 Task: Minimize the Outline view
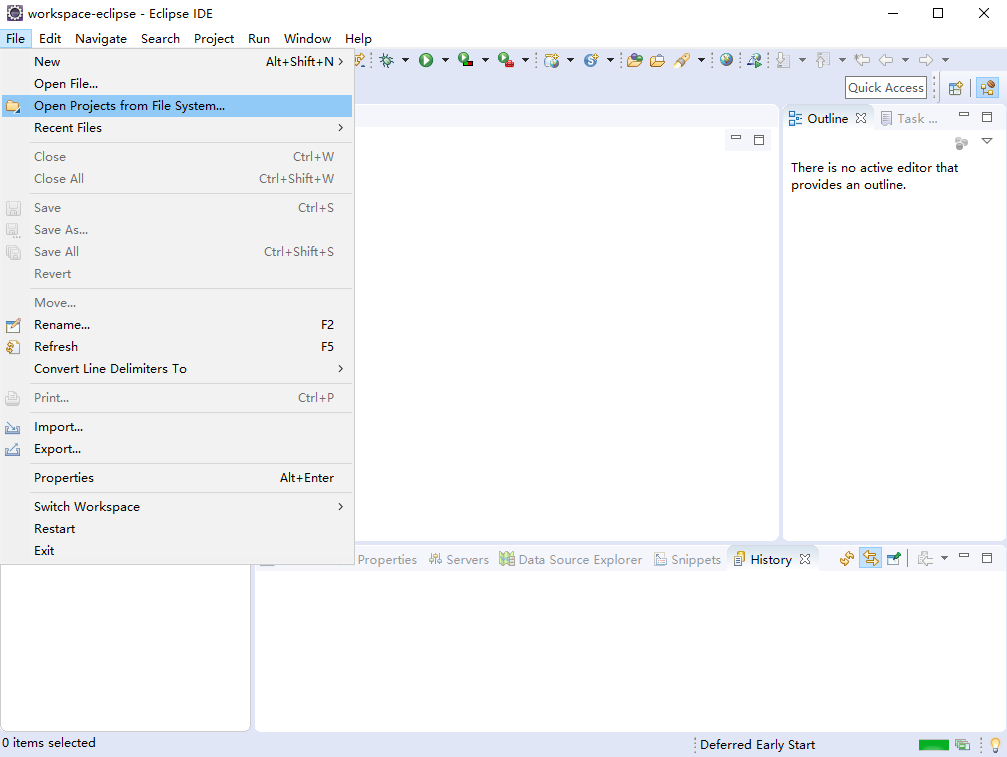pos(964,116)
